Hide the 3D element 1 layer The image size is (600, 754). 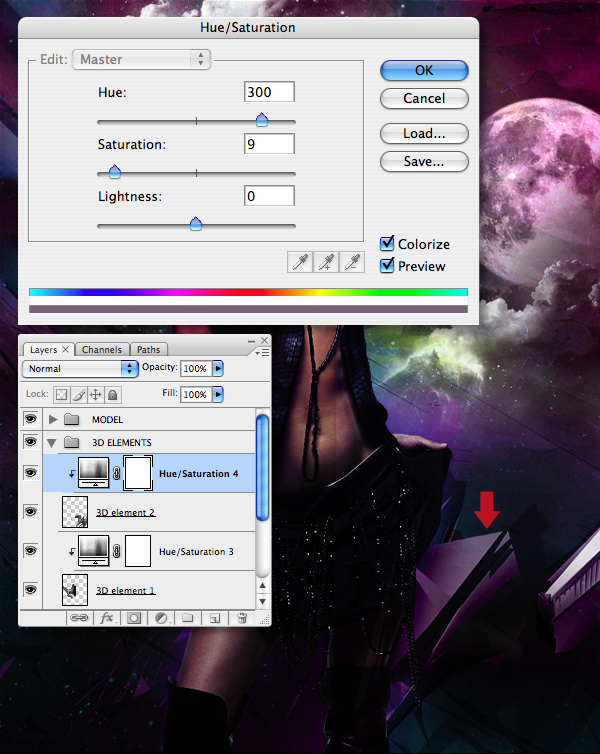(x=30, y=590)
